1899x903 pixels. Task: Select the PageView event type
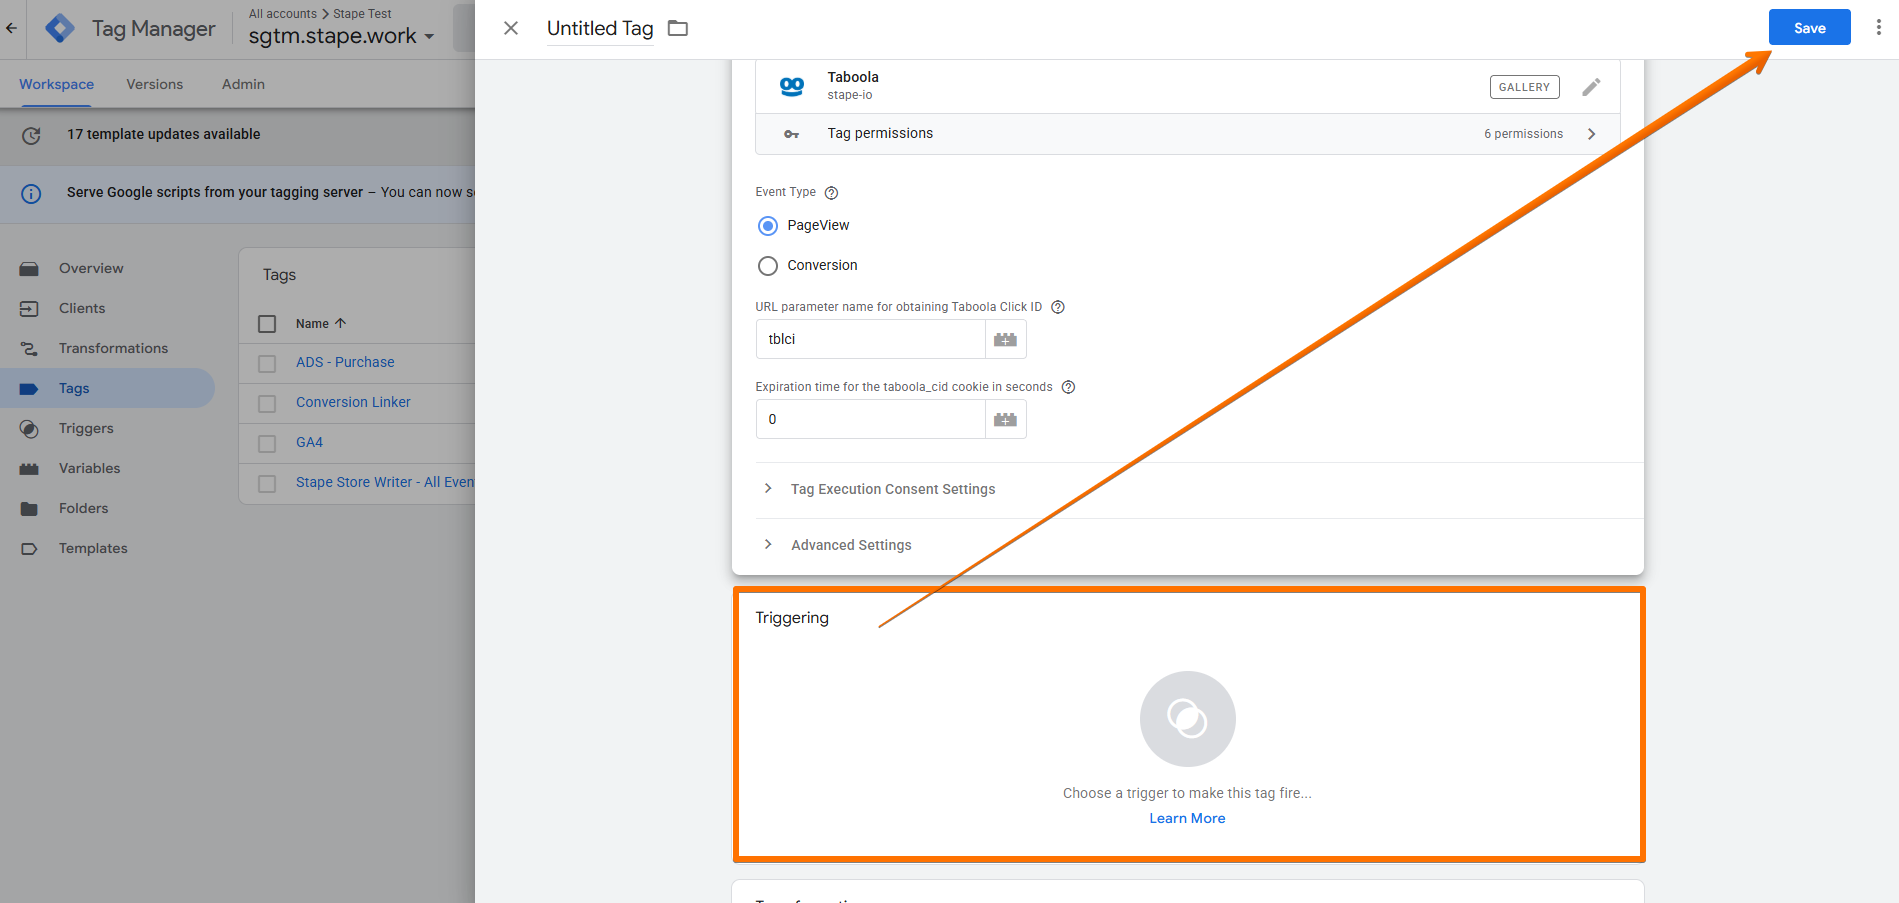768,226
